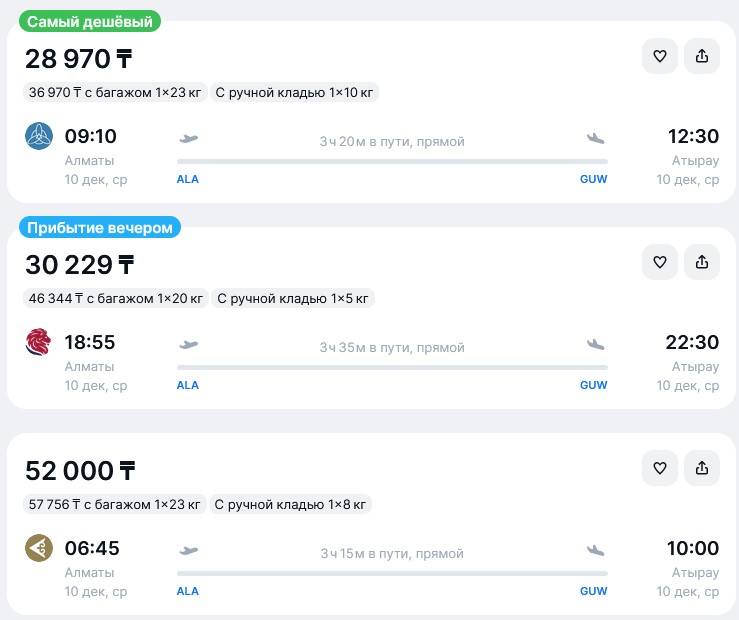Choose the 46 344 ₸ baggage 1×20 kg fare
This screenshot has width=739, height=620.
point(116,298)
